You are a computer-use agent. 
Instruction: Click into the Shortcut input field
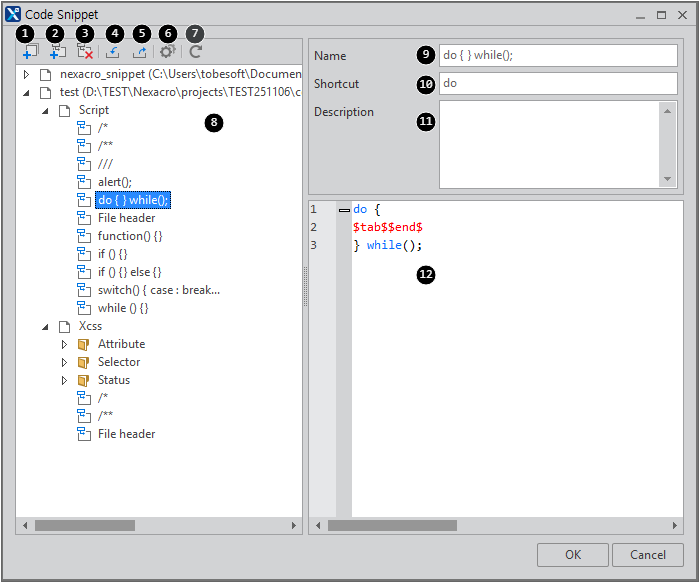coord(557,84)
